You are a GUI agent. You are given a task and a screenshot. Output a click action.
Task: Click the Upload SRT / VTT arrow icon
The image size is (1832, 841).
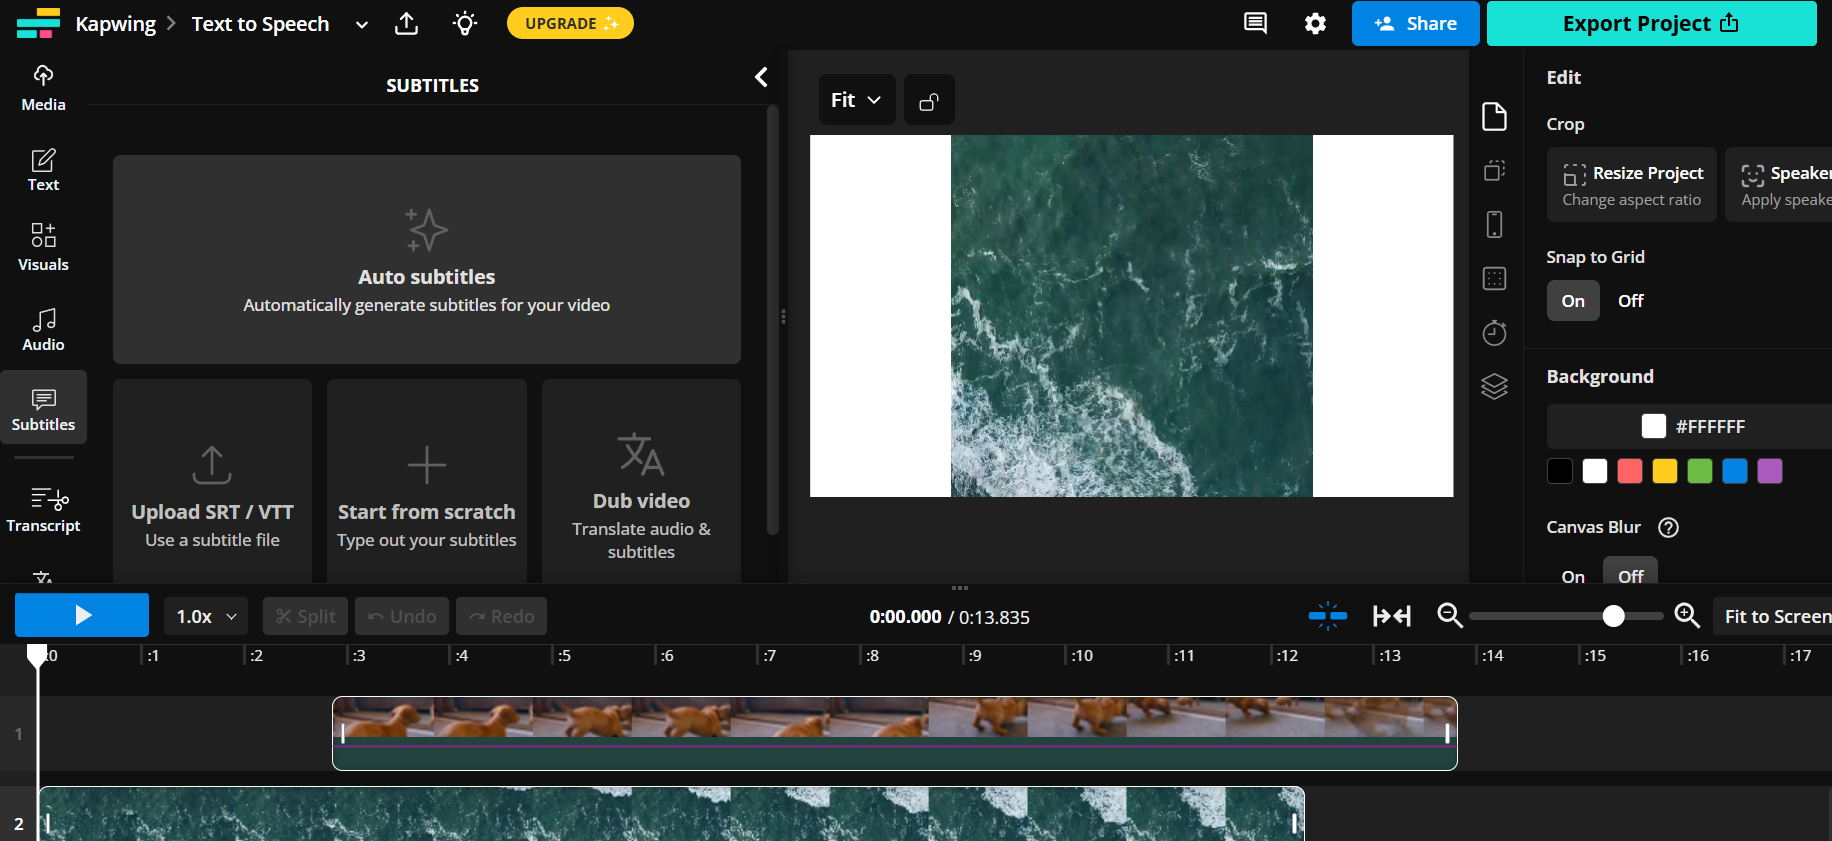[x=212, y=465]
